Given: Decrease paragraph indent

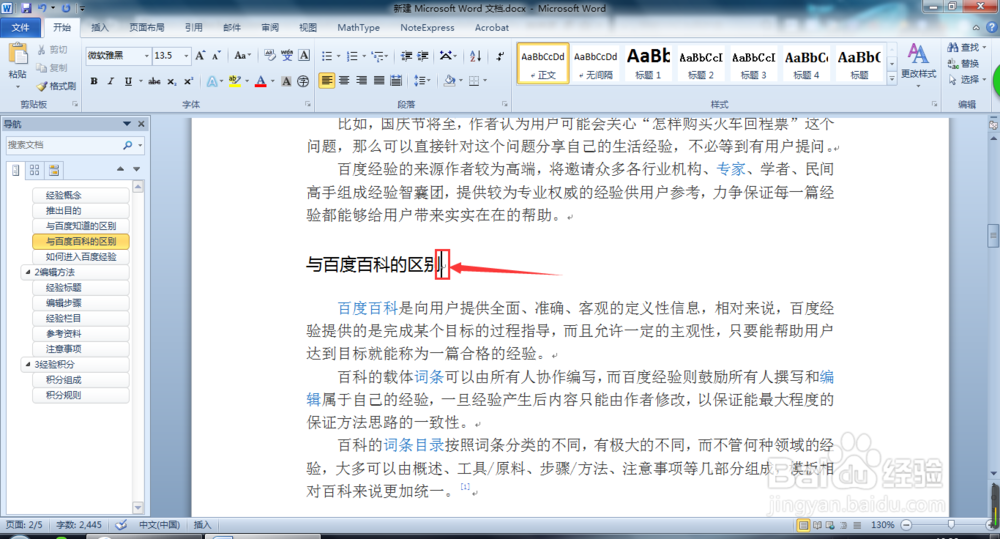Looking at the screenshot, I should [x=406, y=56].
